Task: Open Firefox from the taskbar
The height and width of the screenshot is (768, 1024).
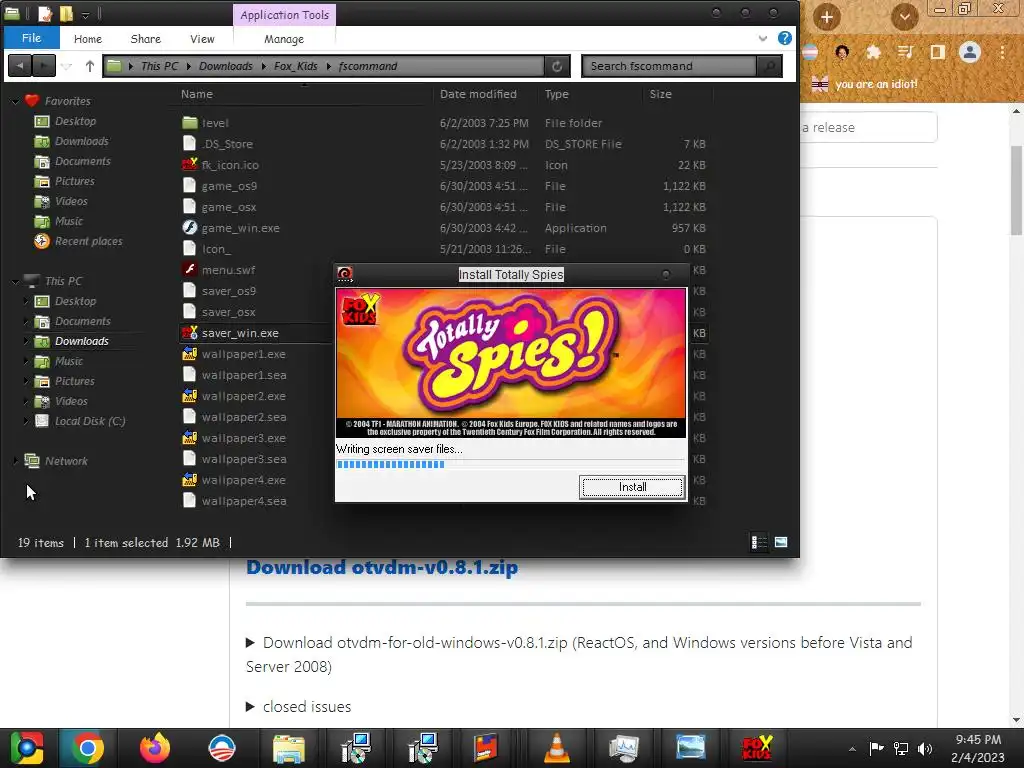Action: (x=155, y=748)
